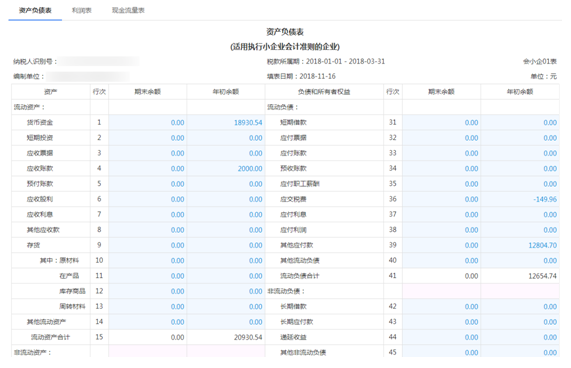The image size is (571, 368).
Task: Click 其他流动资产 期末余额 field
Action: [x=147, y=322]
